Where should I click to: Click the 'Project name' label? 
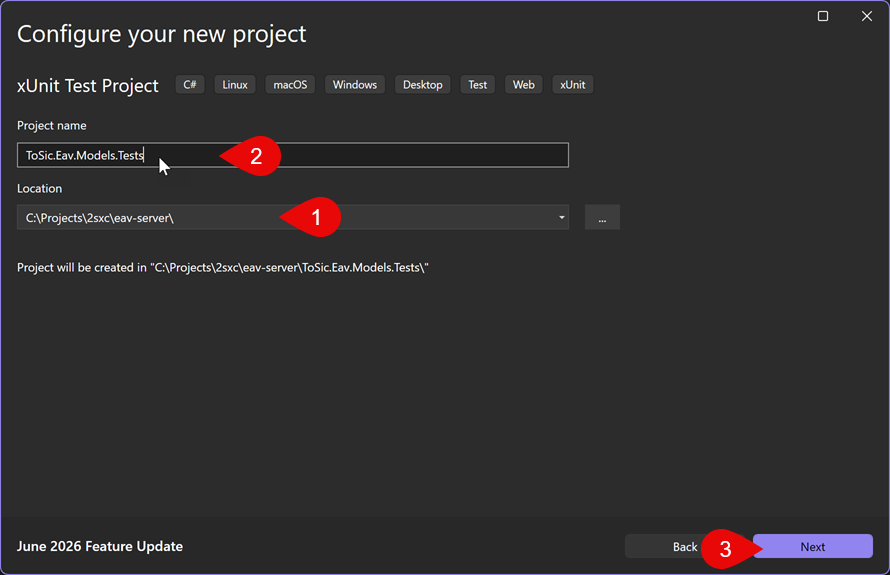pyautogui.click(x=52, y=125)
